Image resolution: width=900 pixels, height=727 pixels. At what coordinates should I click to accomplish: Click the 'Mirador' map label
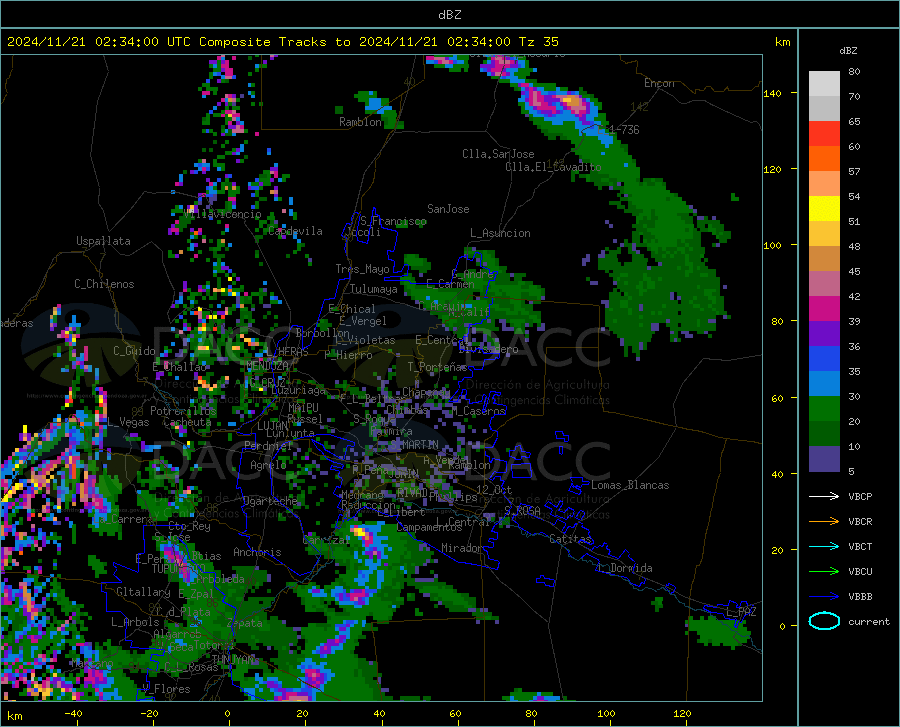click(x=462, y=548)
